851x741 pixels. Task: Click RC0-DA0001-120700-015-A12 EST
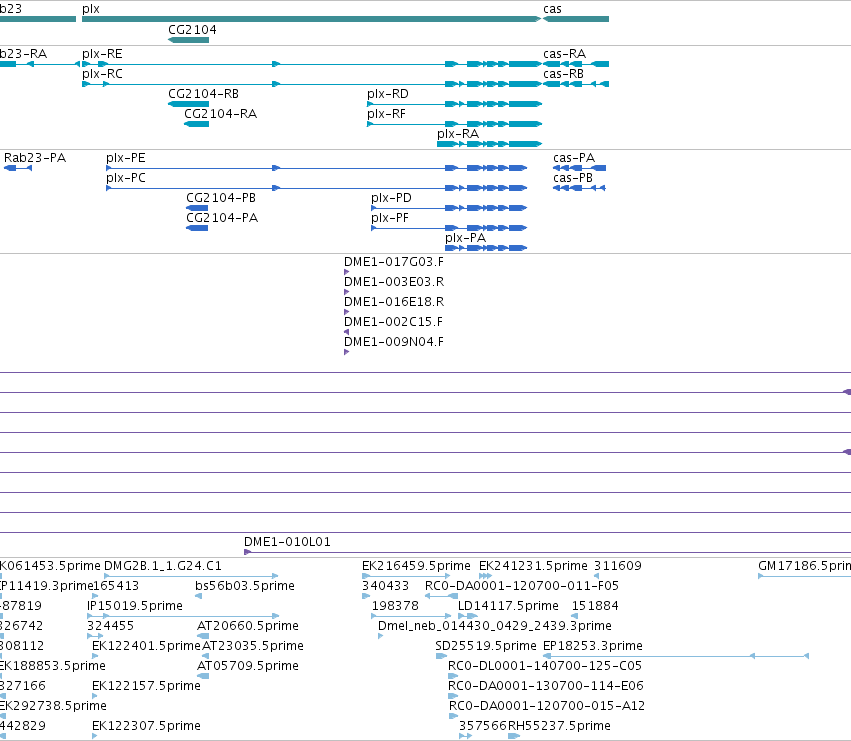pos(454,716)
